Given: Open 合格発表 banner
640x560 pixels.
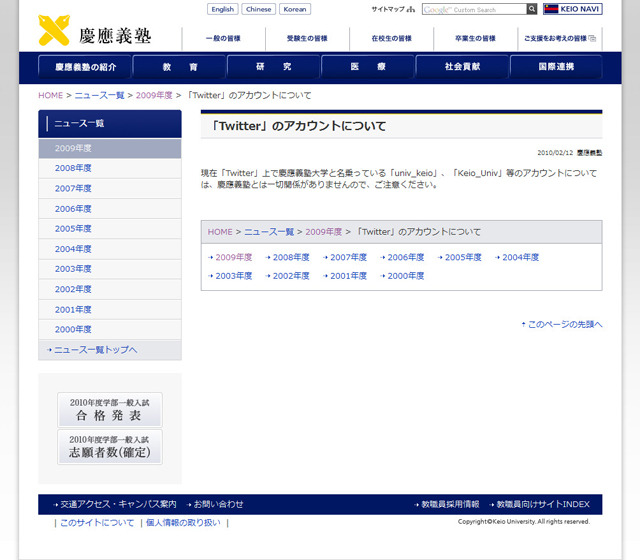Looking at the screenshot, I should click(110, 410).
